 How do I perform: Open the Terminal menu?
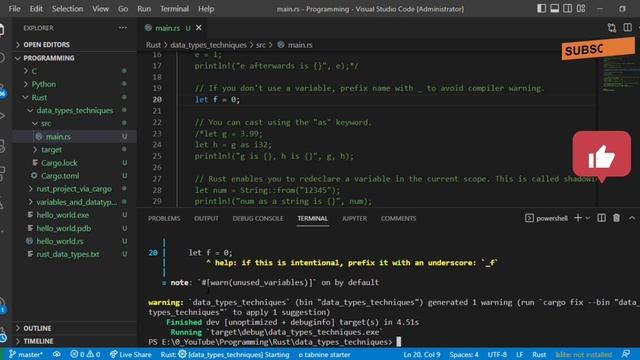(x=174, y=9)
